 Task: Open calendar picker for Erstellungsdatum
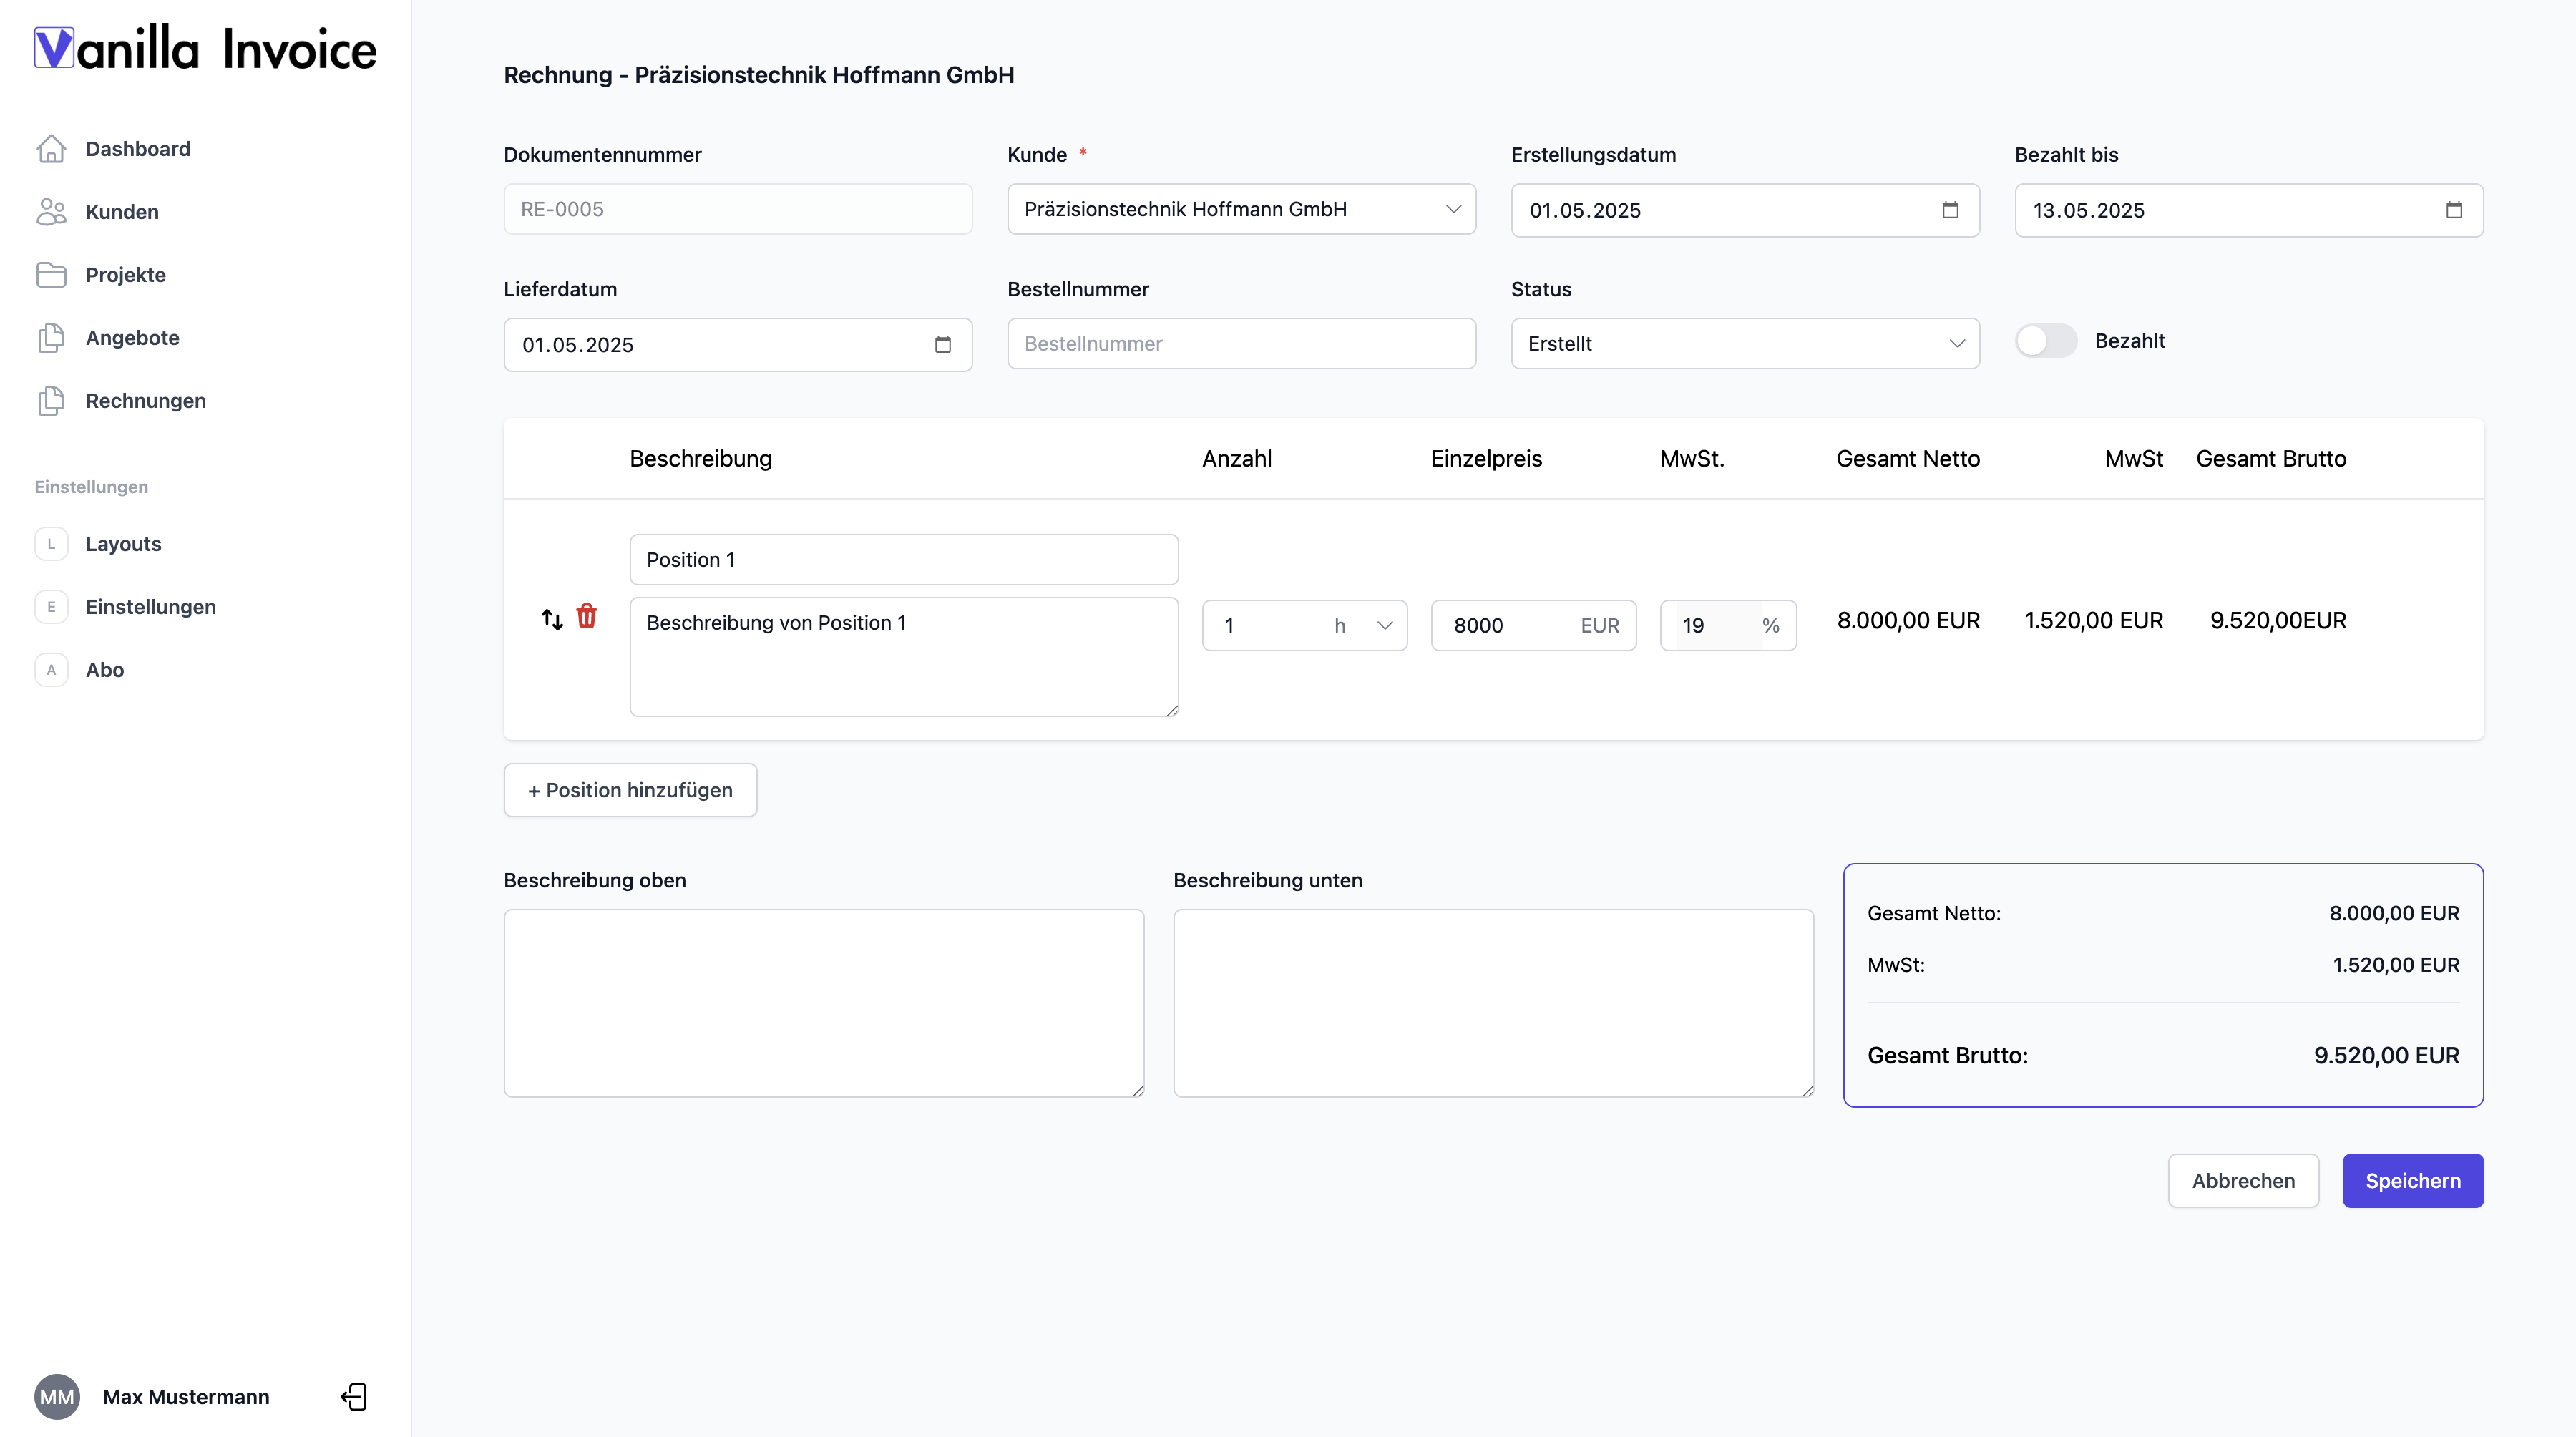click(x=1950, y=210)
